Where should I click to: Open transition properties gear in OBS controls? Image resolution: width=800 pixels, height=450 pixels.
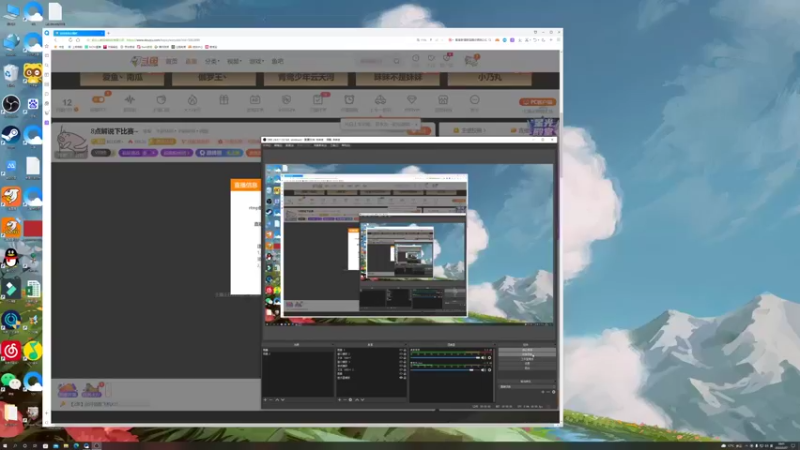tap(554, 392)
